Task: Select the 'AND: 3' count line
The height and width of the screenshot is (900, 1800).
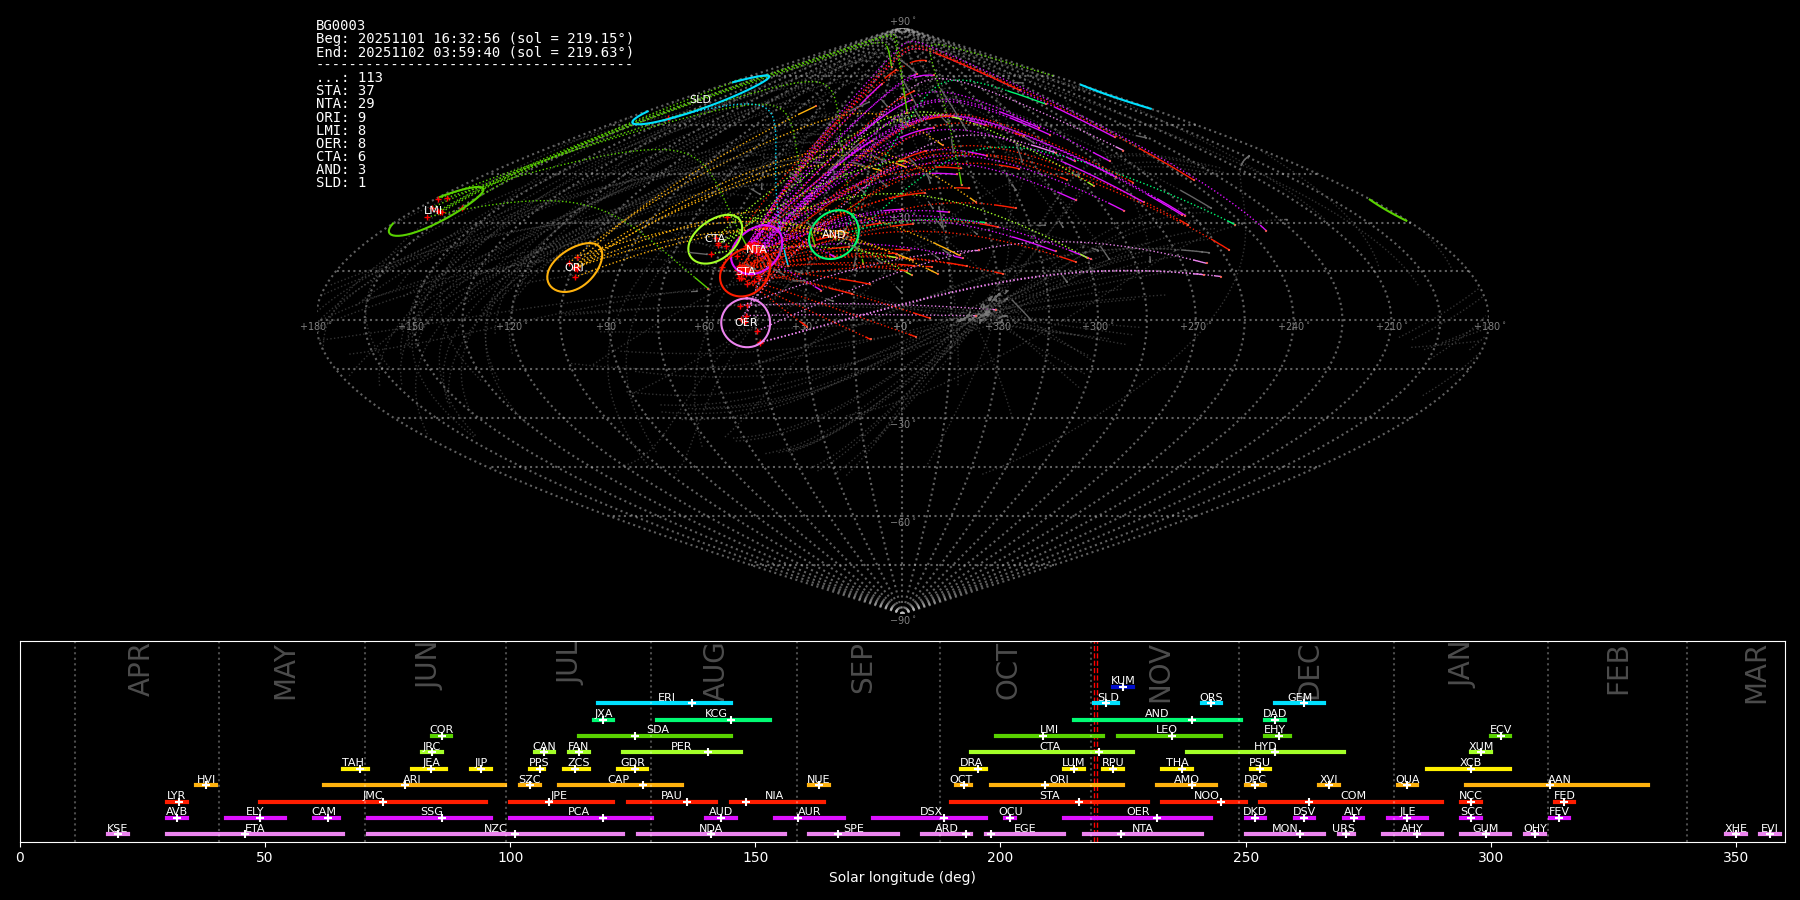Action: click(341, 169)
